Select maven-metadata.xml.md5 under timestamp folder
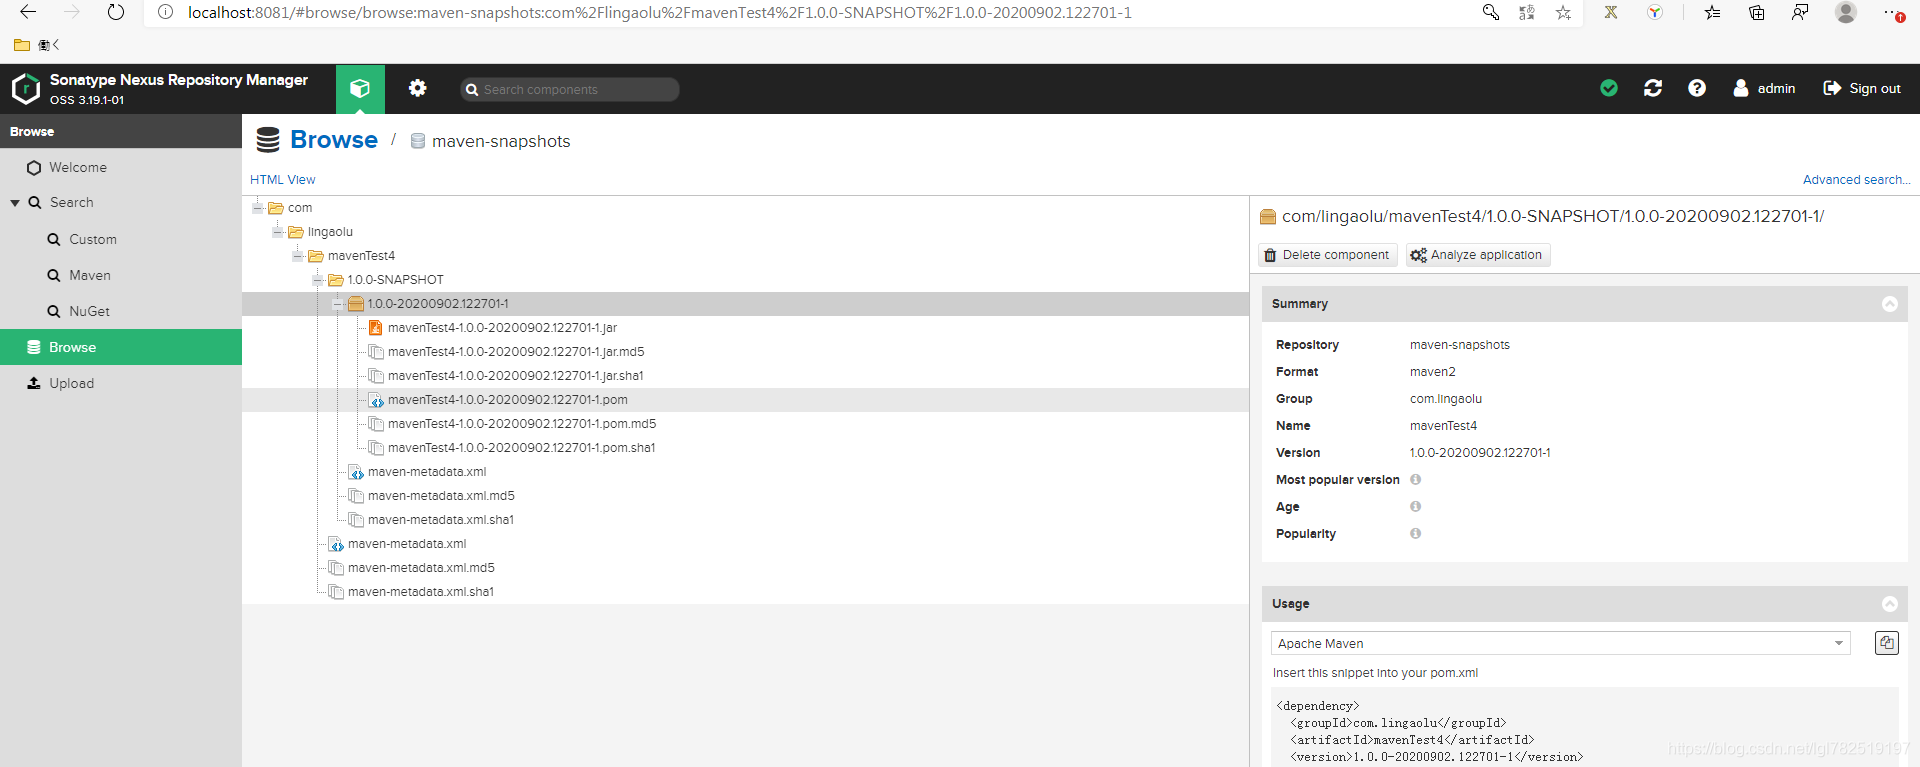The image size is (1920, 767). coord(441,496)
